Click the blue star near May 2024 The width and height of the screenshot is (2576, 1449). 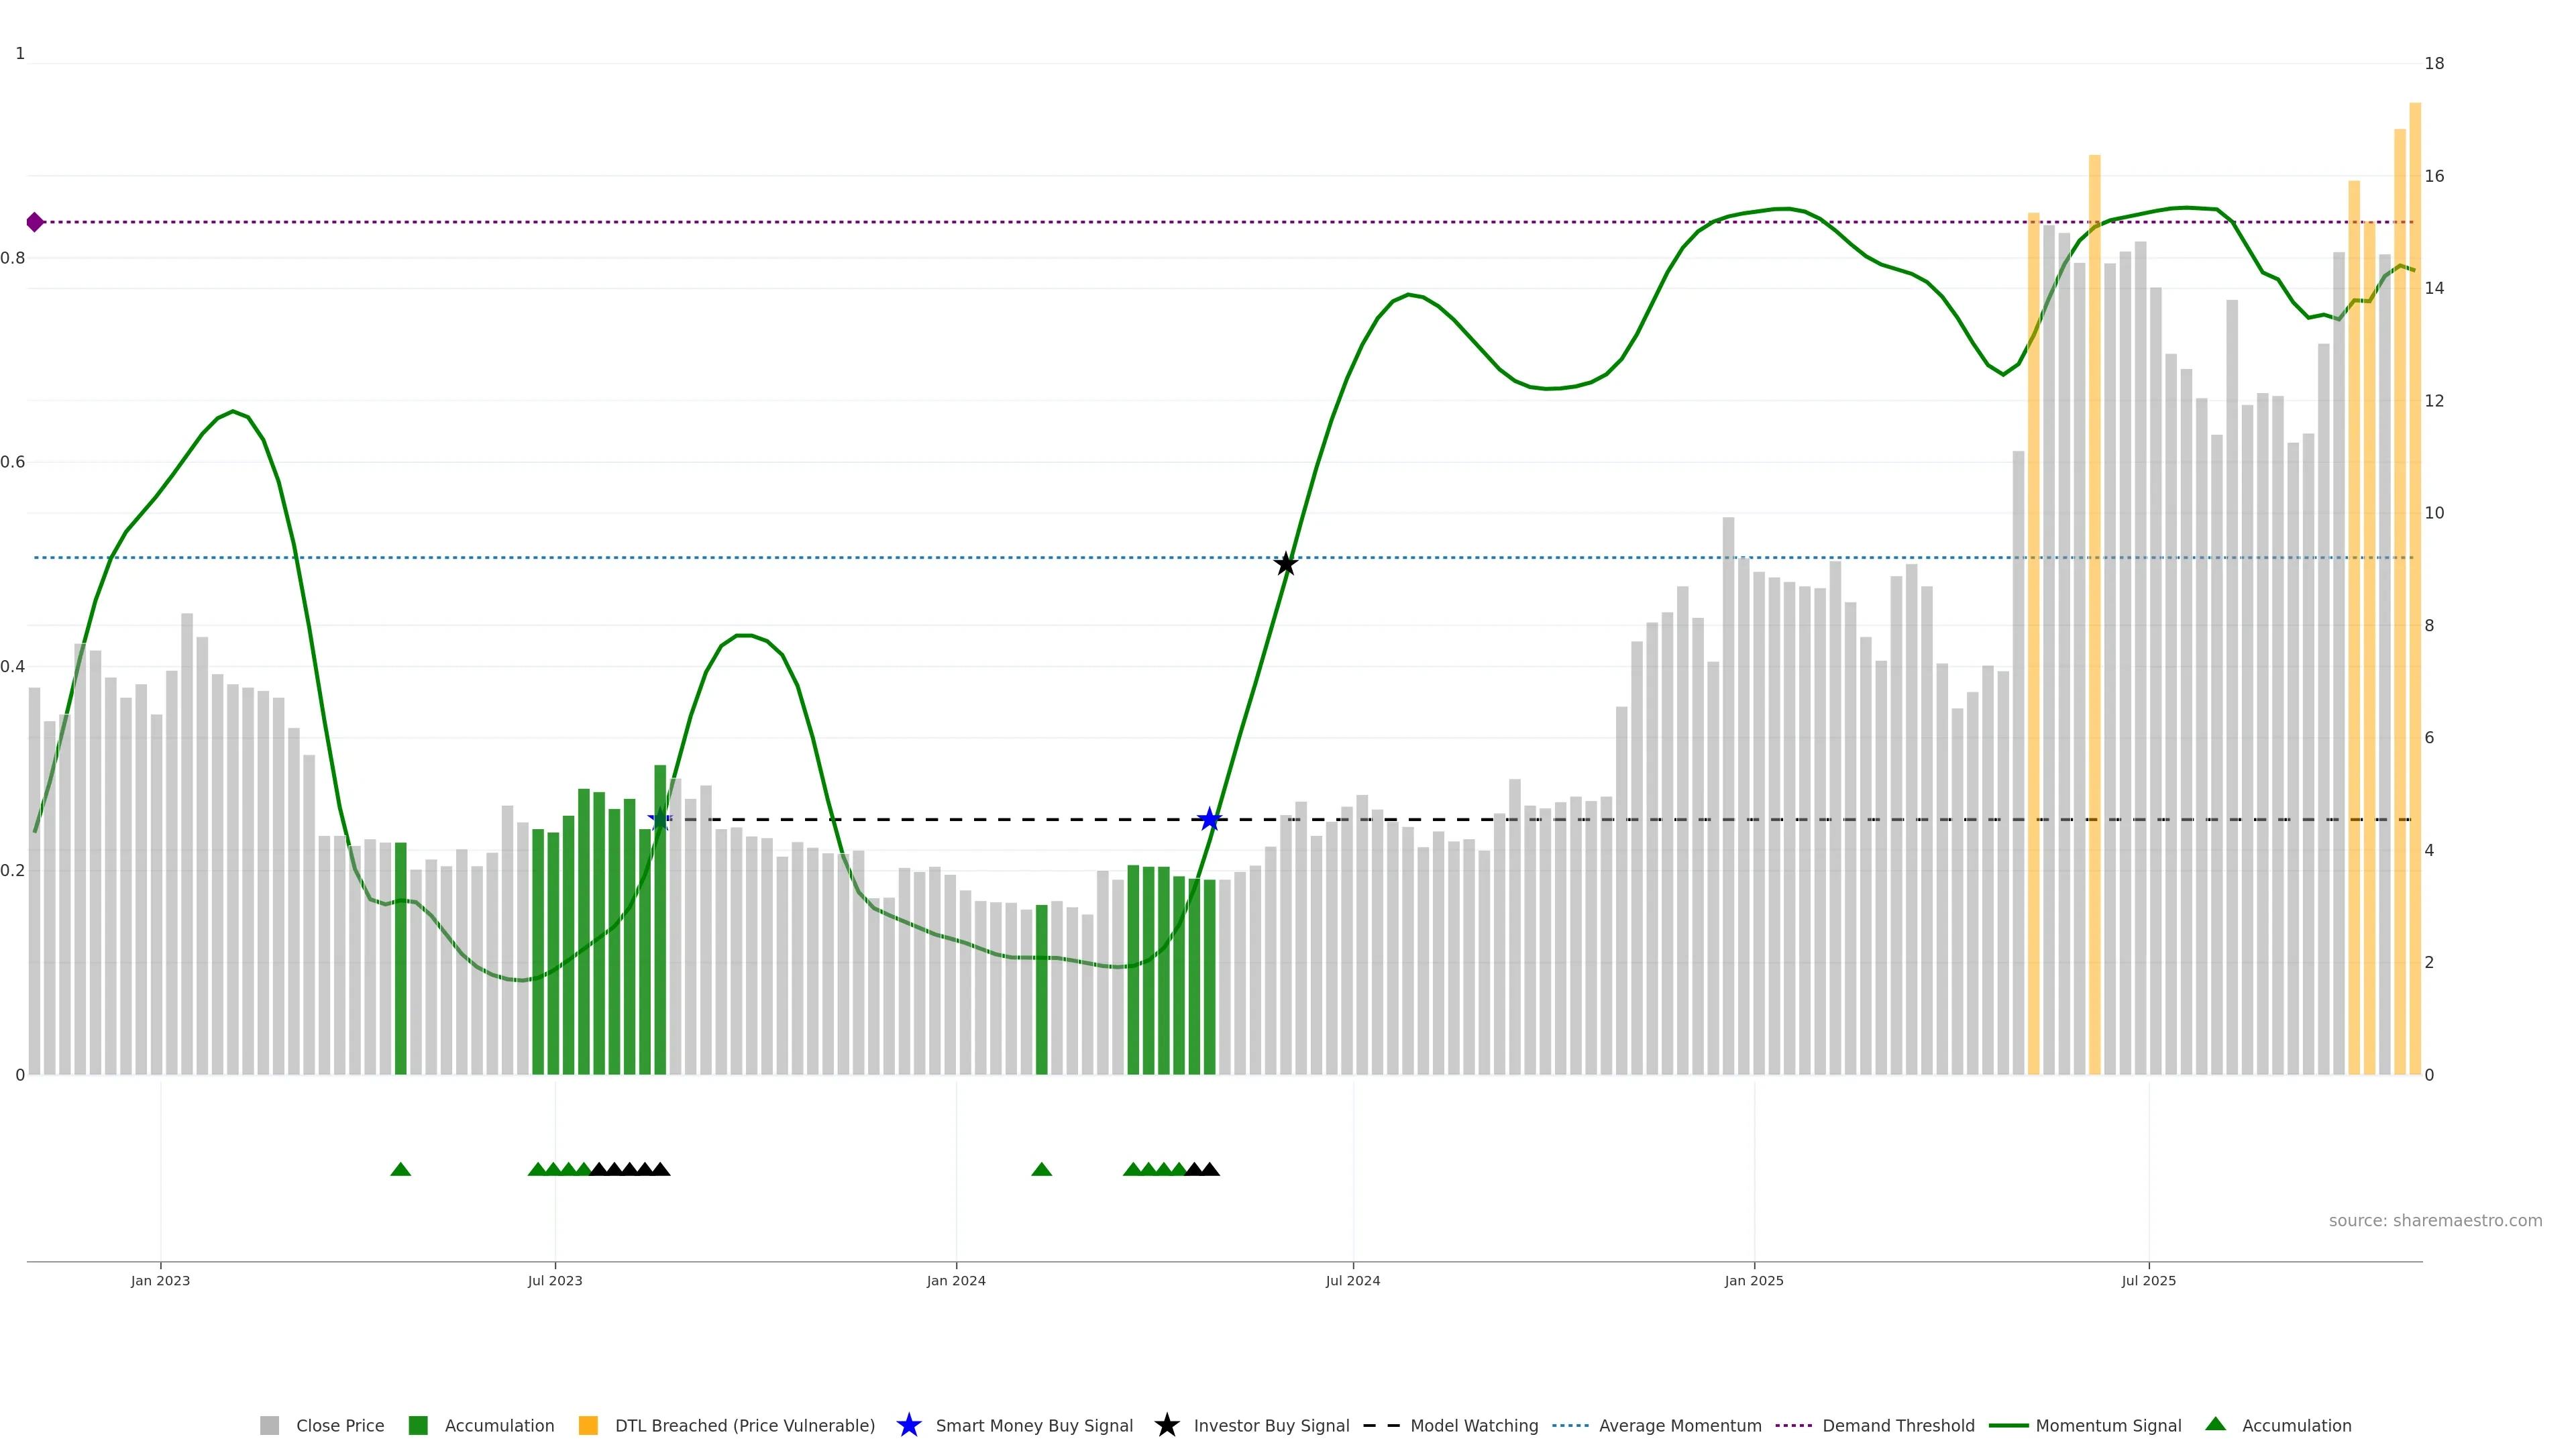(1209, 820)
